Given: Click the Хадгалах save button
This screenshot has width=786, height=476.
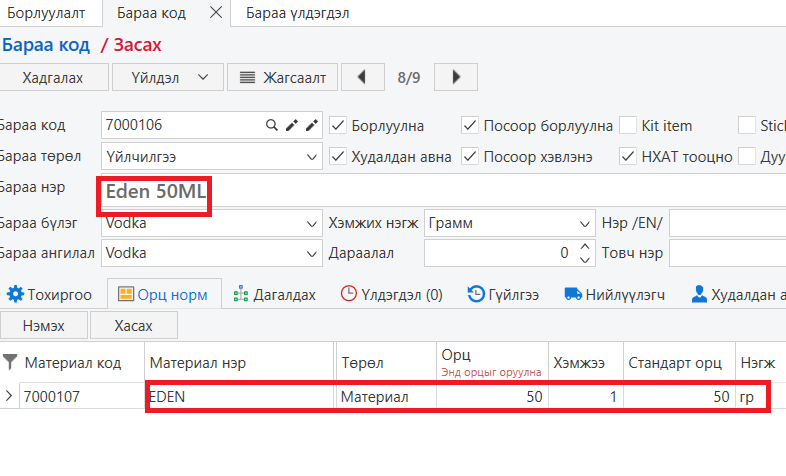Looking at the screenshot, I should 53,77.
